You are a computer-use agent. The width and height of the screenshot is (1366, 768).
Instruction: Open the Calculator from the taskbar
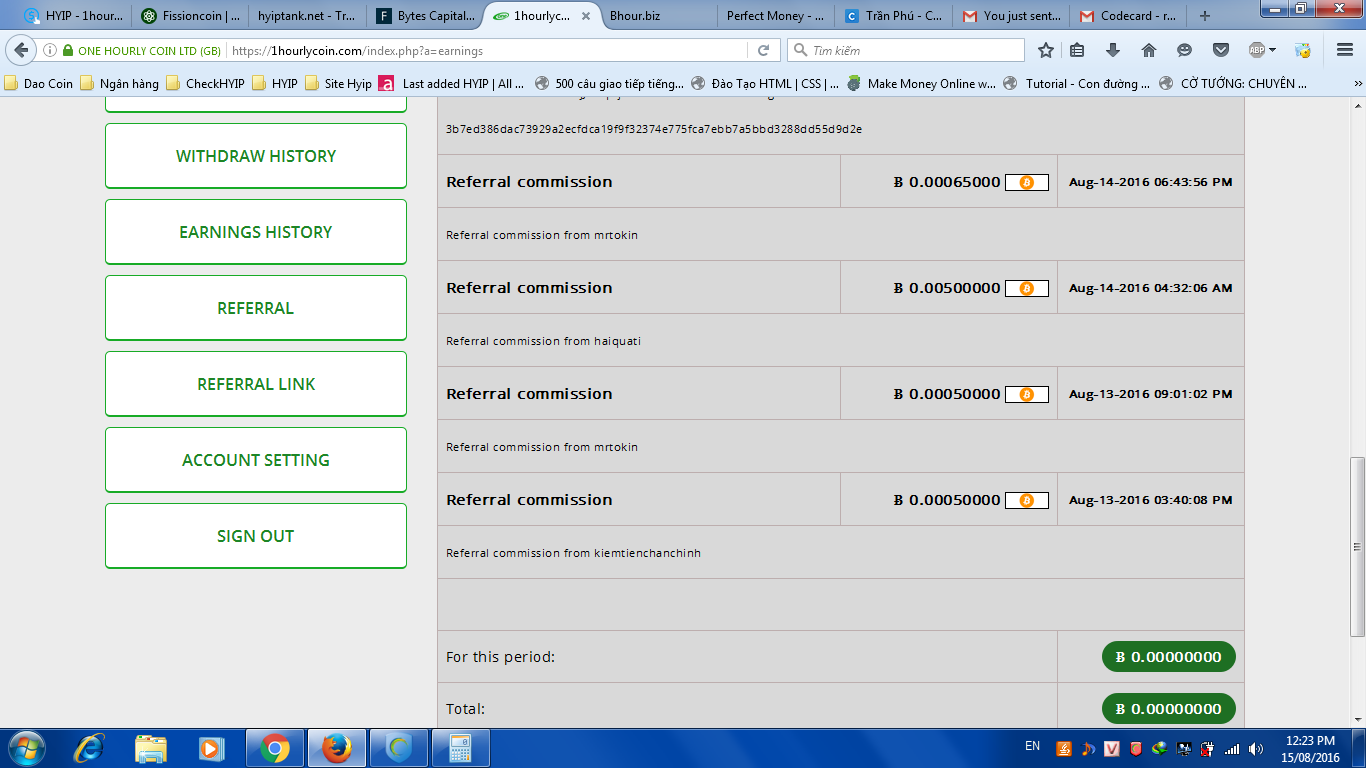click(461, 748)
